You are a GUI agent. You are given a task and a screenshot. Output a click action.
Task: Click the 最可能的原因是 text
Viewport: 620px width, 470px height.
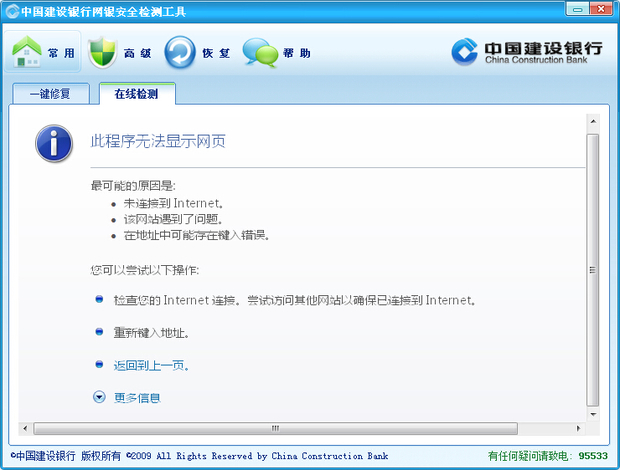pyautogui.click(x=133, y=185)
